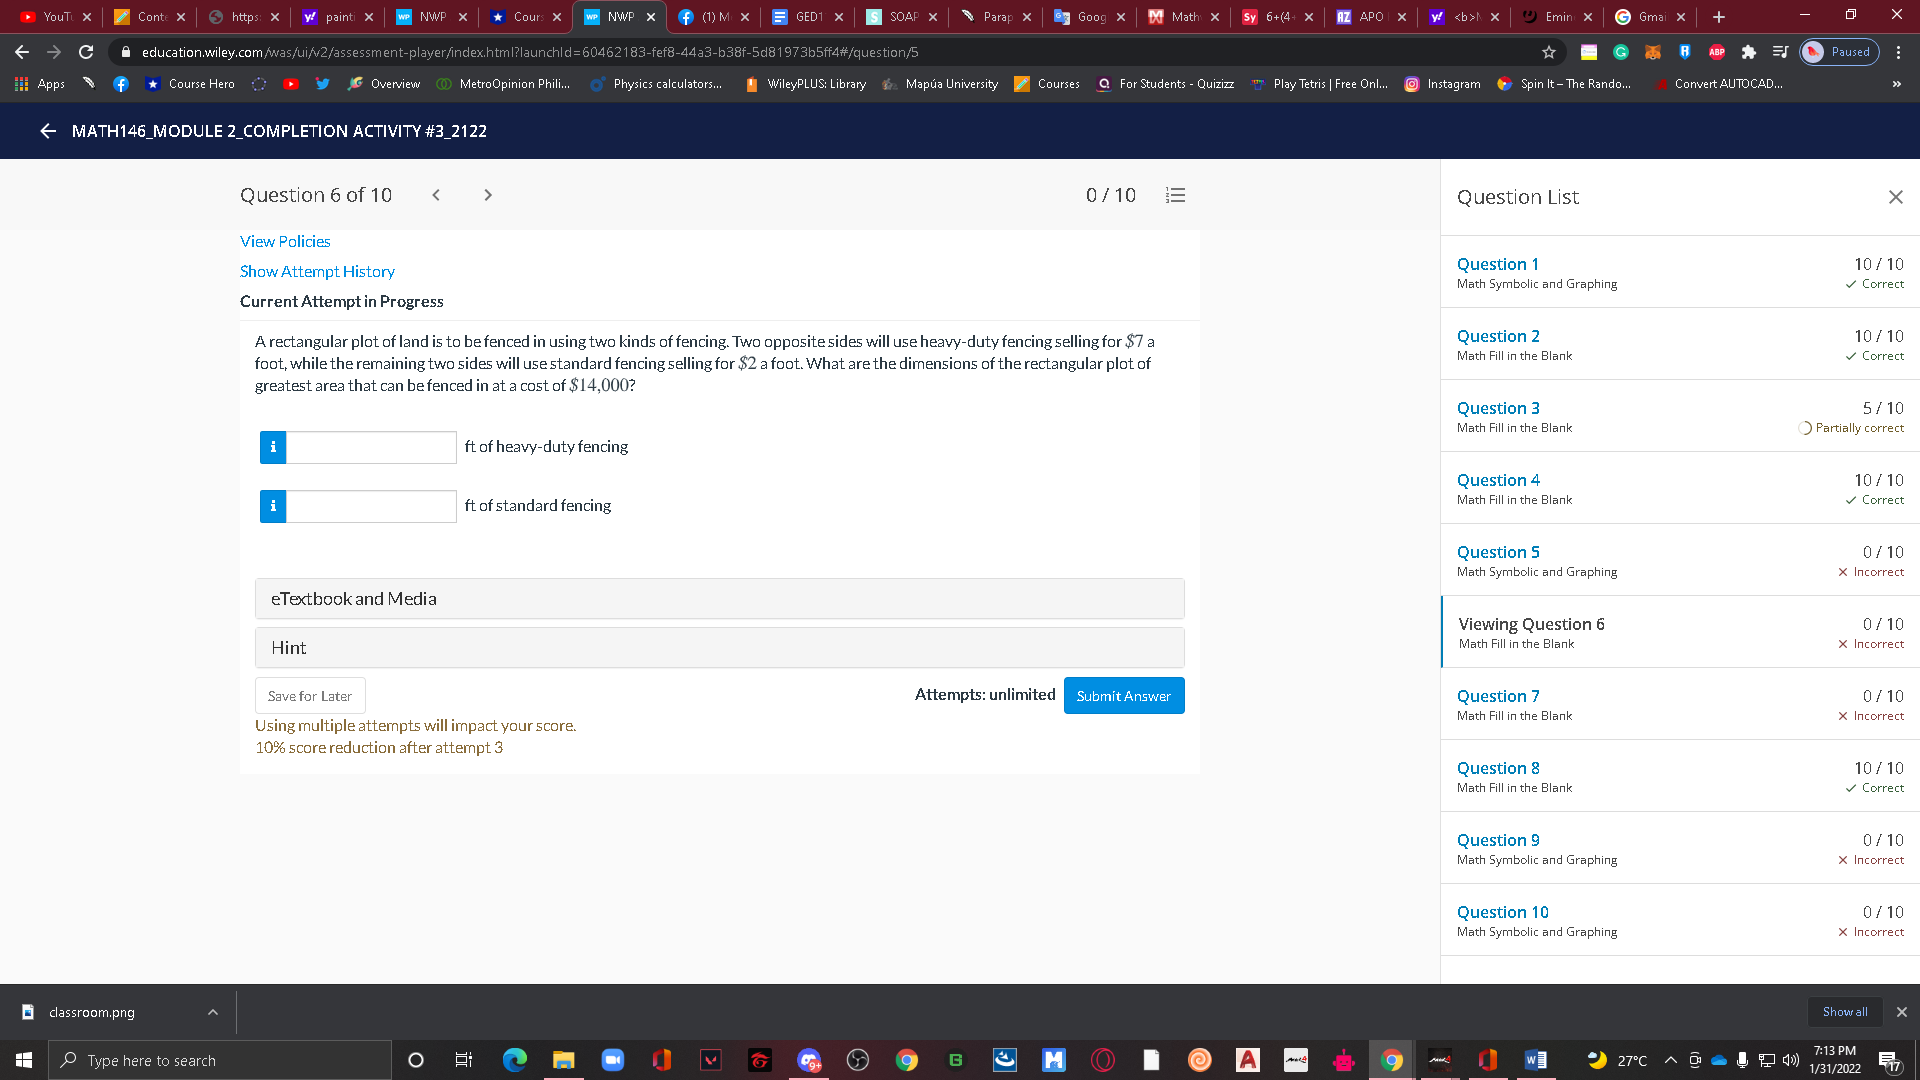Open Chrome extensions puzzle icon
Screen dimensions: 1920x1080
(x=1748, y=52)
